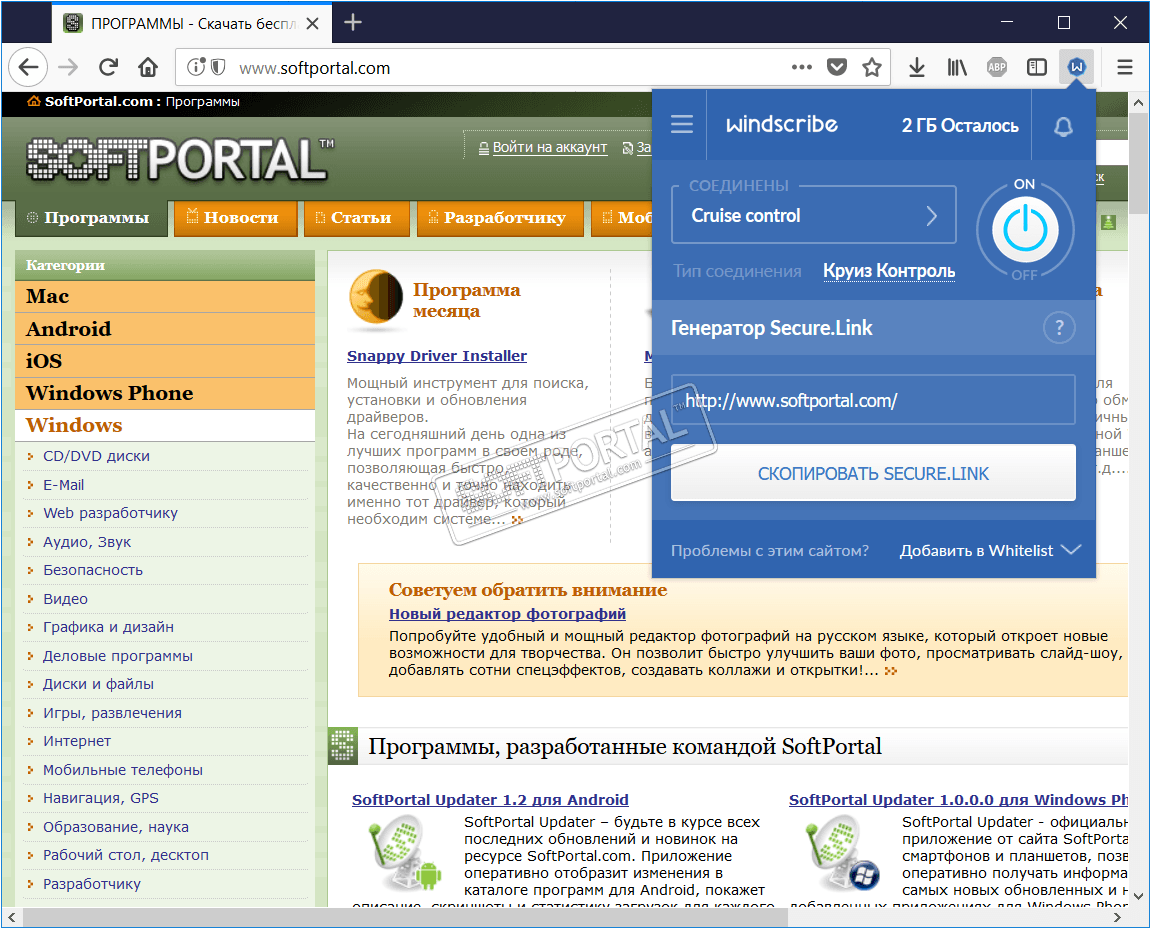
Task: Bookmark this page with the star icon
Action: [872, 67]
